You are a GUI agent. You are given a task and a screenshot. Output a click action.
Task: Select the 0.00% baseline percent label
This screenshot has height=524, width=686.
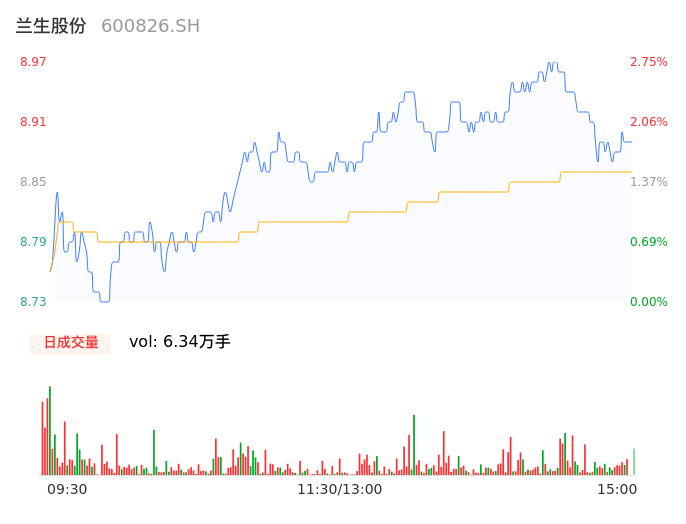[648, 302]
